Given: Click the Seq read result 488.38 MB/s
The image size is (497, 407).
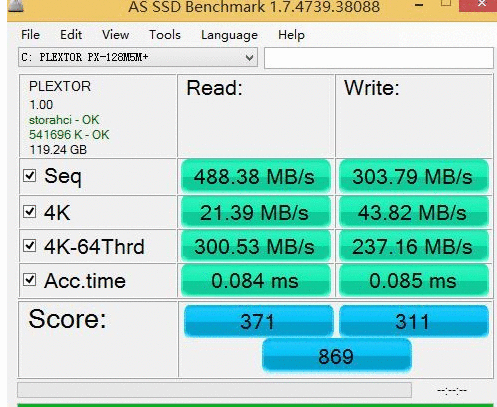Looking at the screenshot, I should click(256, 176).
